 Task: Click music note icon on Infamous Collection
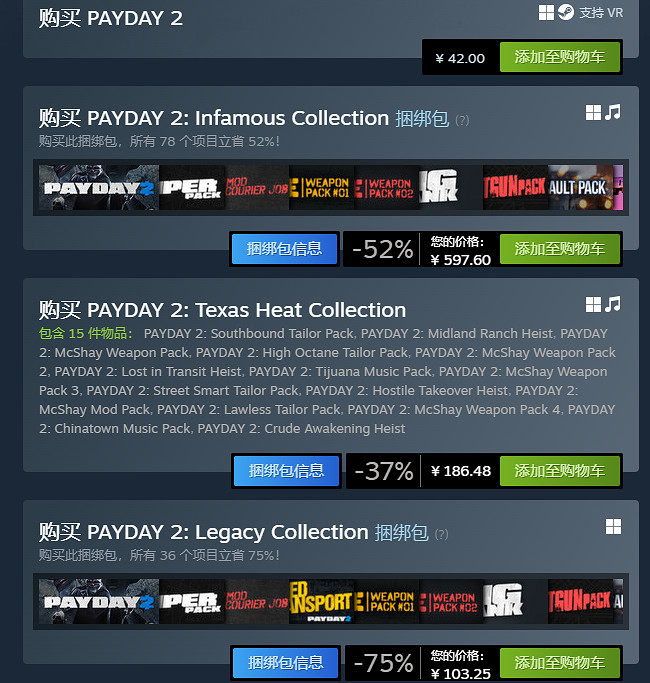point(613,112)
